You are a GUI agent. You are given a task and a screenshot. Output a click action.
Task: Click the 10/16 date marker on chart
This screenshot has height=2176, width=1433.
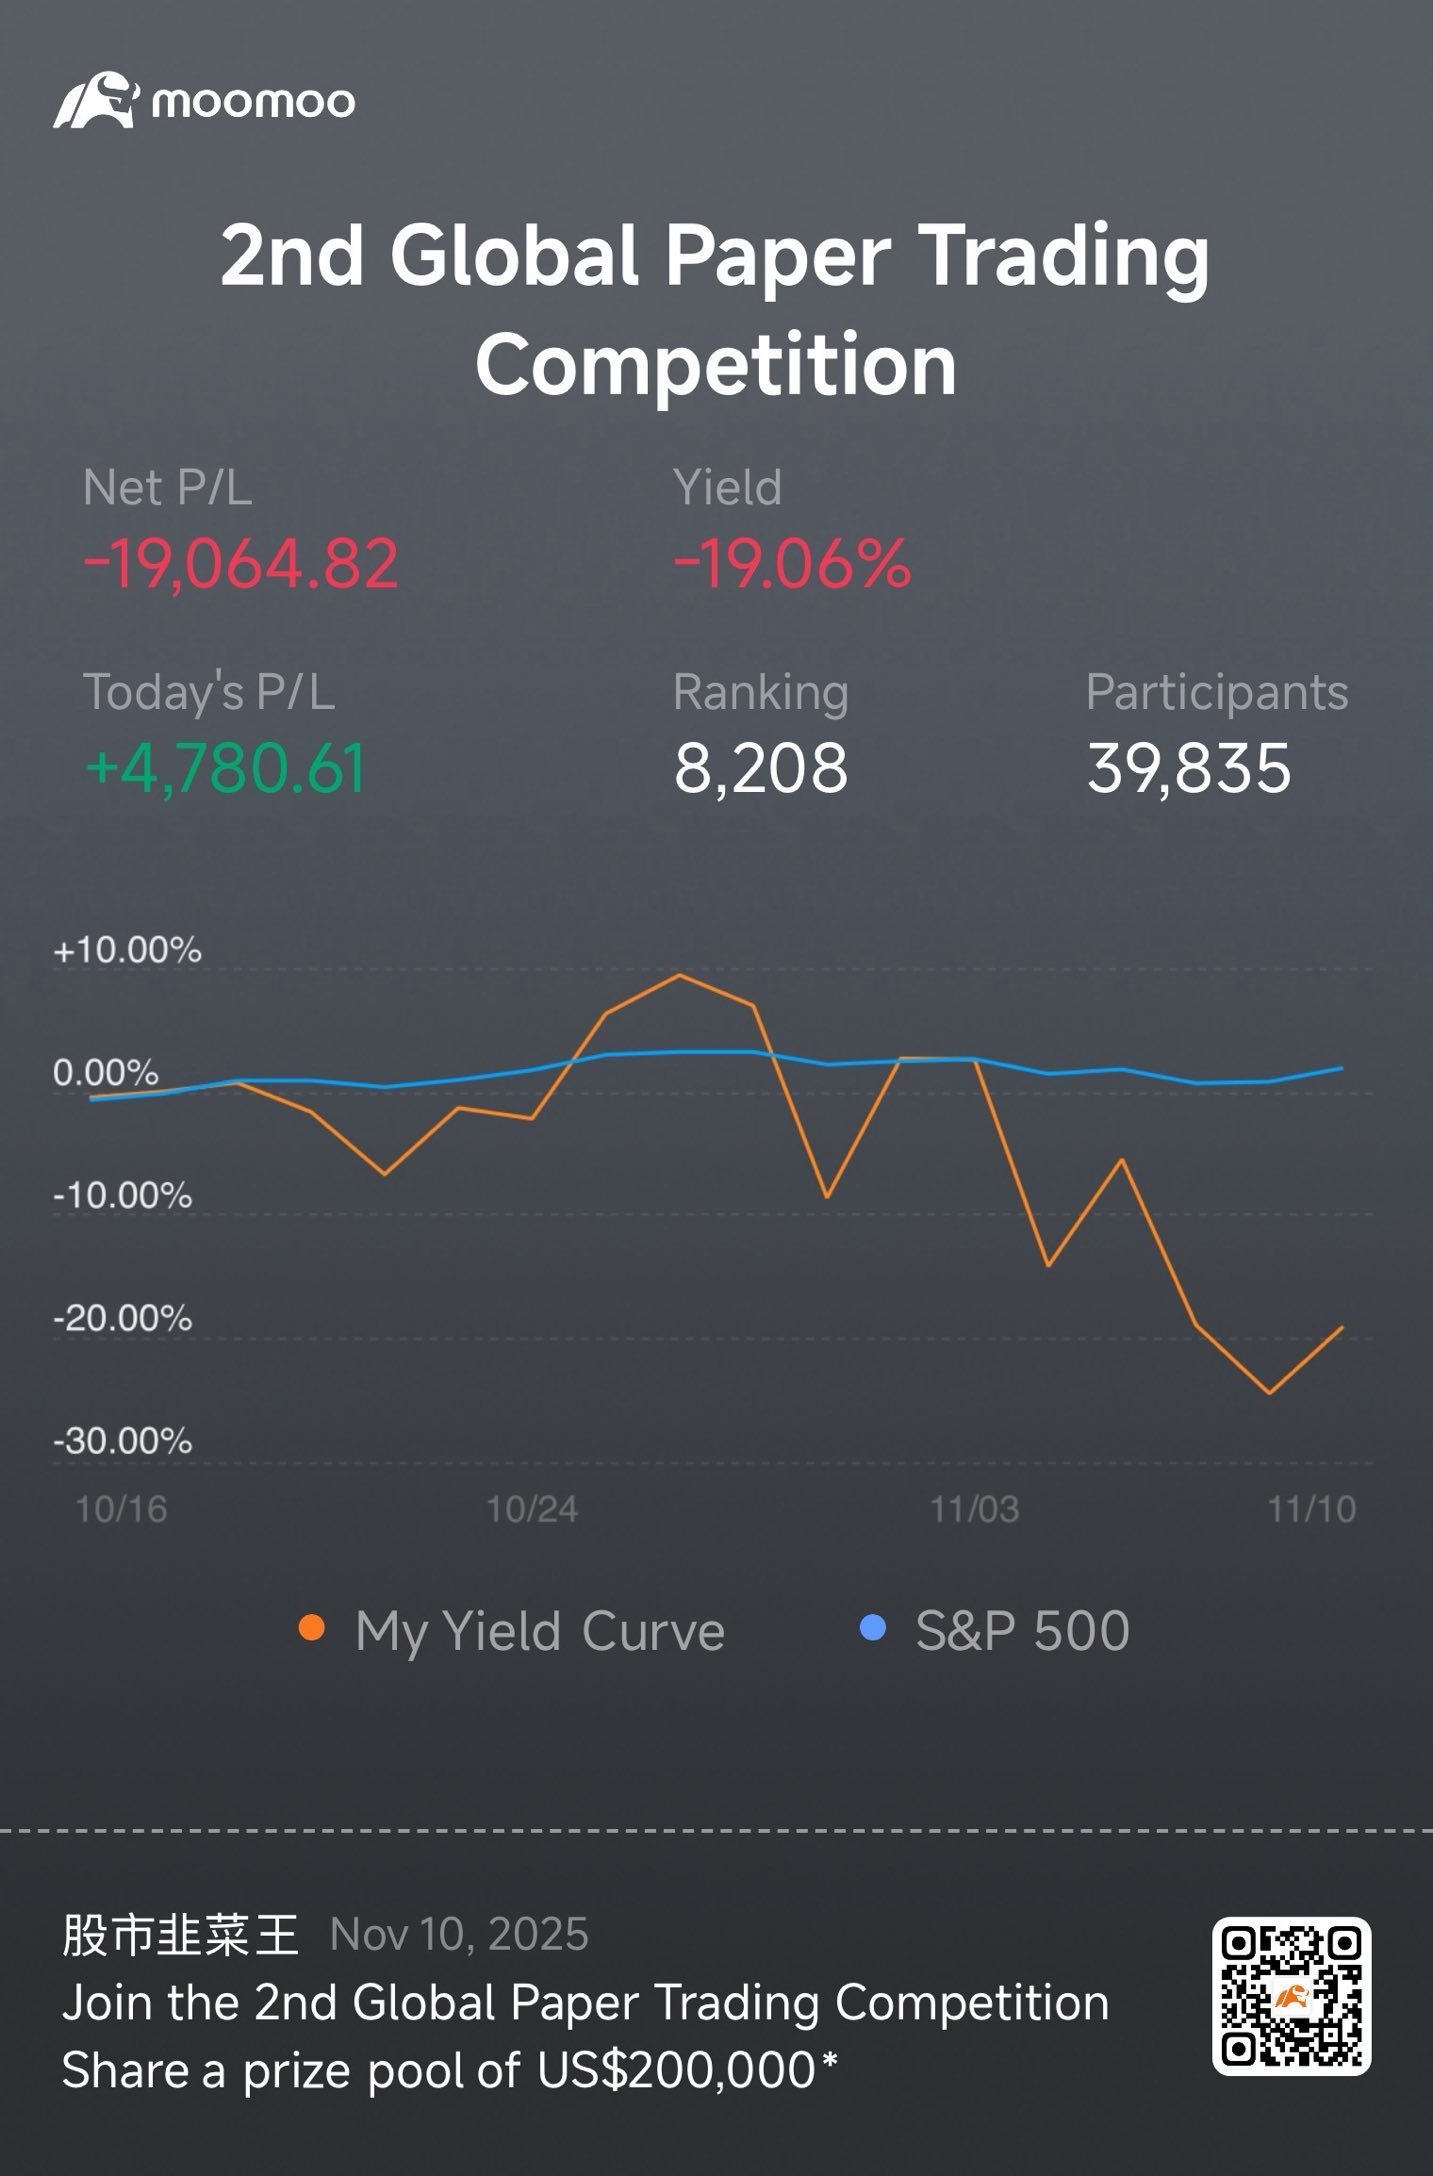pos(121,1509)
